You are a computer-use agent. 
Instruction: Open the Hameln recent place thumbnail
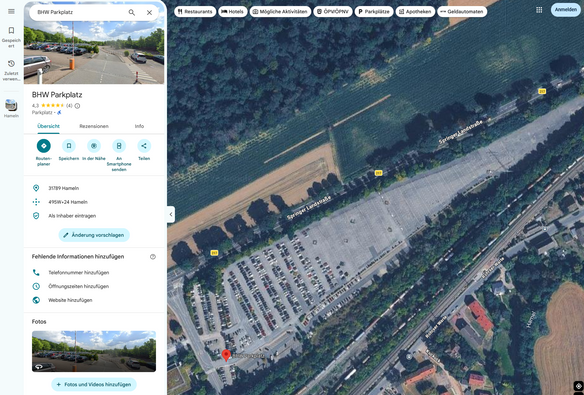point(11,108)
